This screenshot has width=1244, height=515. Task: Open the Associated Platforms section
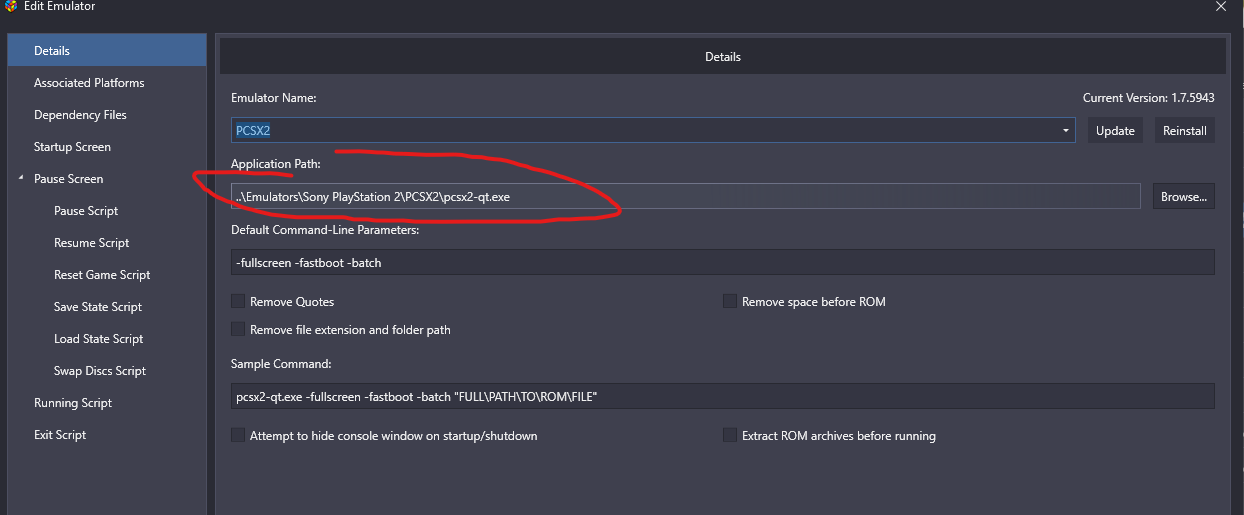89,83
